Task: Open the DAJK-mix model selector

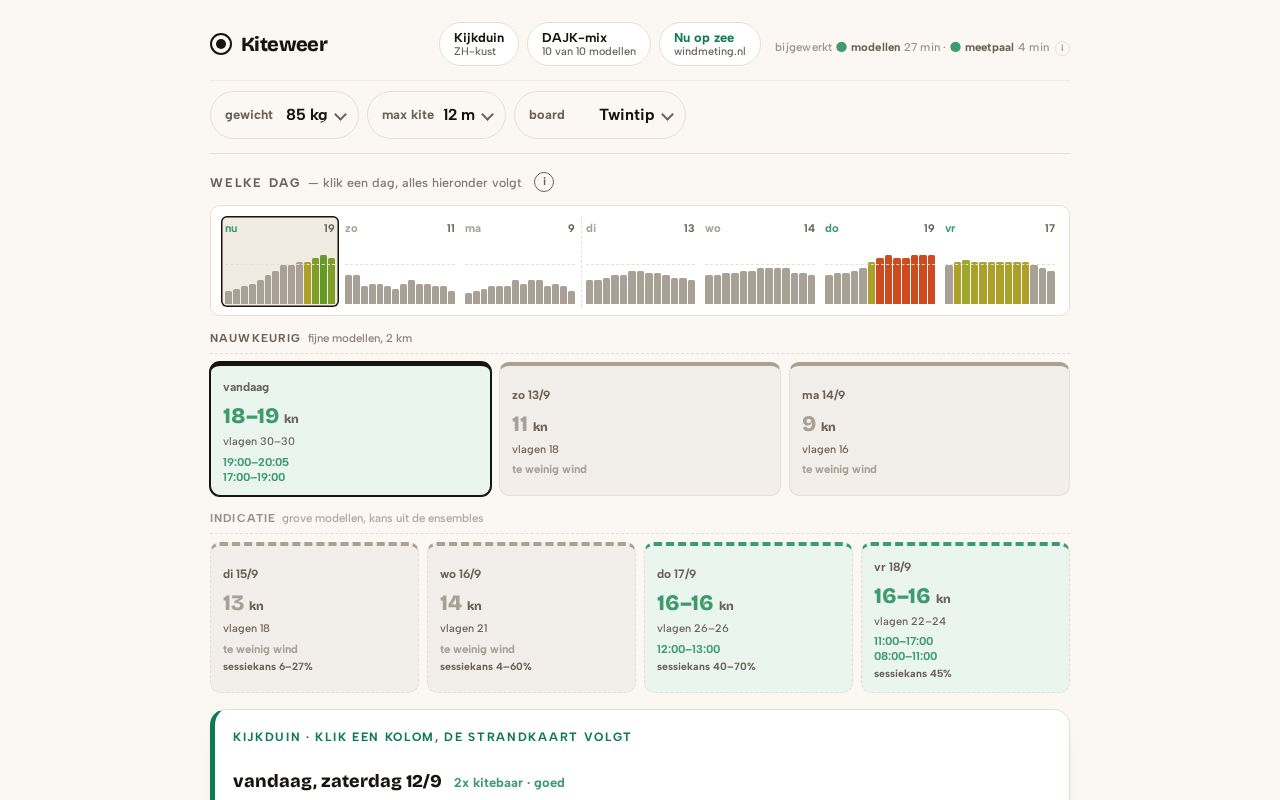Action: (589, 44)
